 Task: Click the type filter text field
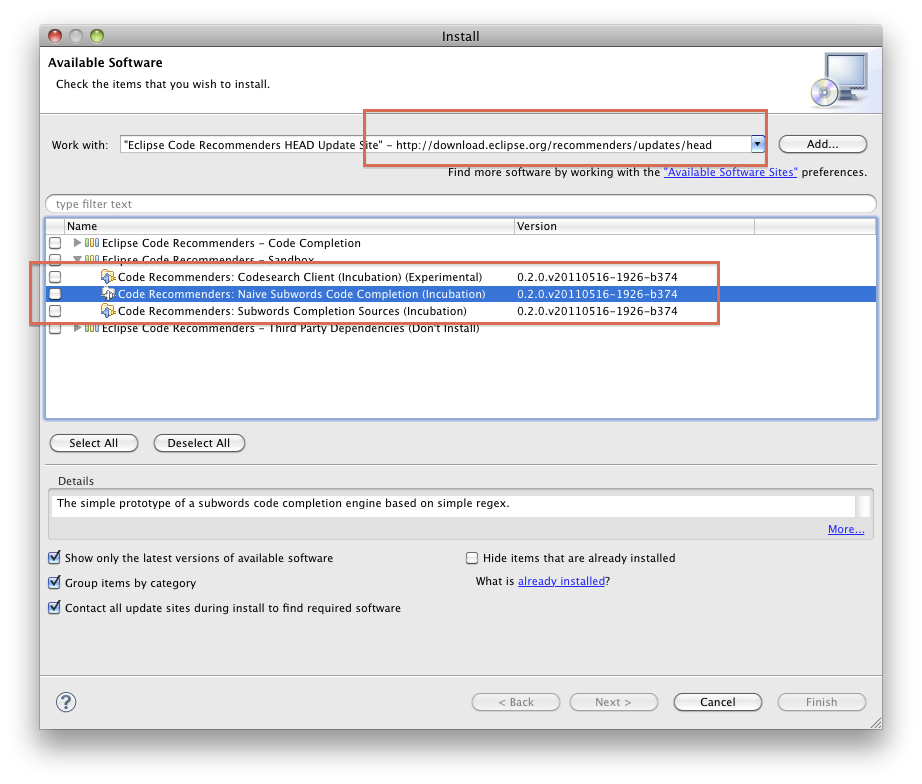pyautogui.click(x=460, y=204)
